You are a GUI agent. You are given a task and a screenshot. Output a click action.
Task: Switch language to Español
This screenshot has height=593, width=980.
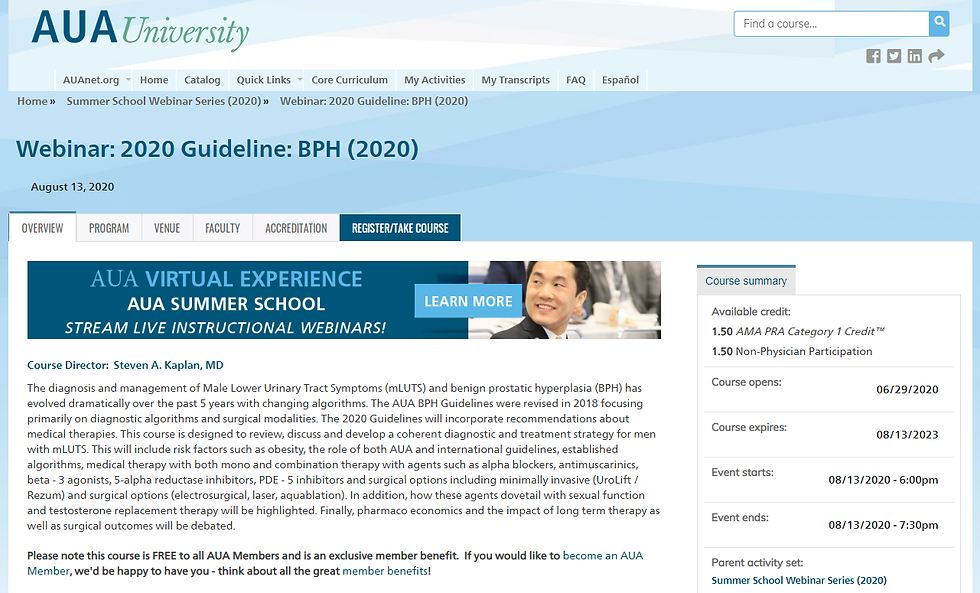[x=620, y=80]
